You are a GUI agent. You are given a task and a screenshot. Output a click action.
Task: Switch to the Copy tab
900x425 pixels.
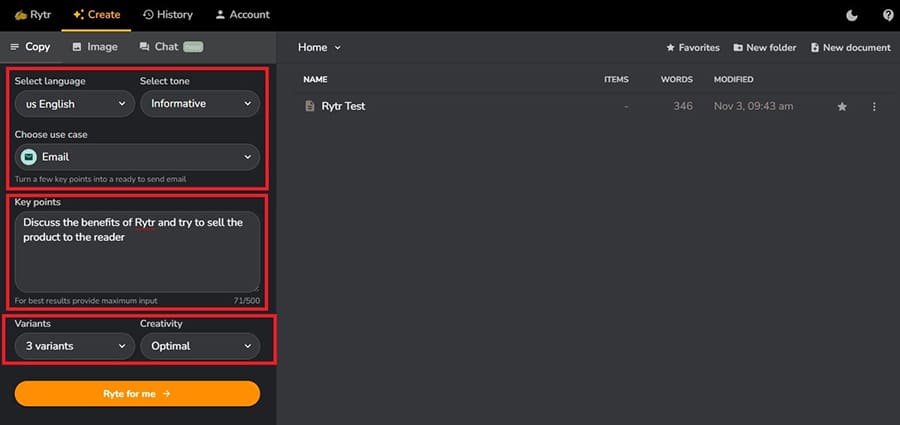tap(30, 47)
